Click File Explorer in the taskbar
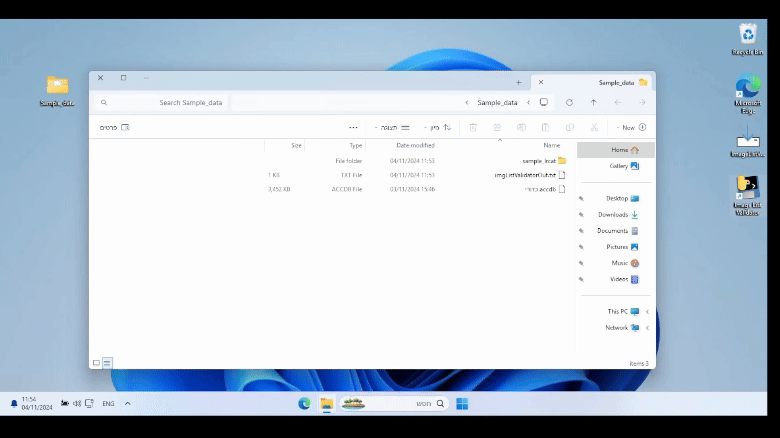The image size is (780, 438). coord(327,404)
